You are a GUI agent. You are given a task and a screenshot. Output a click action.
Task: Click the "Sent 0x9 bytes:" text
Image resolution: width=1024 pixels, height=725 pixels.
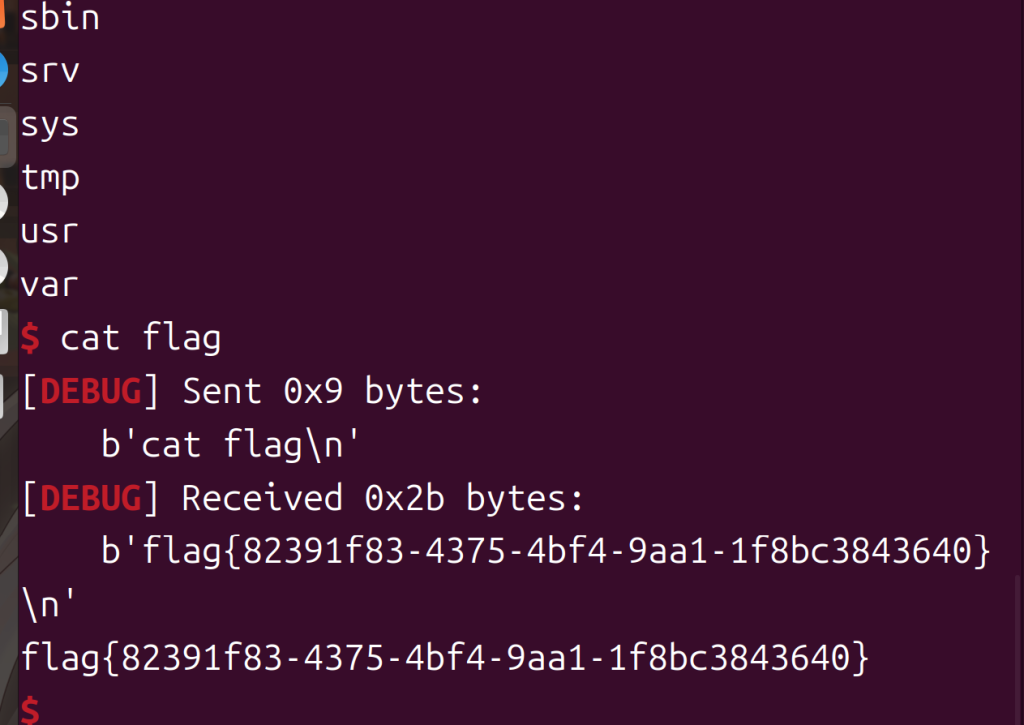[332, 392]
